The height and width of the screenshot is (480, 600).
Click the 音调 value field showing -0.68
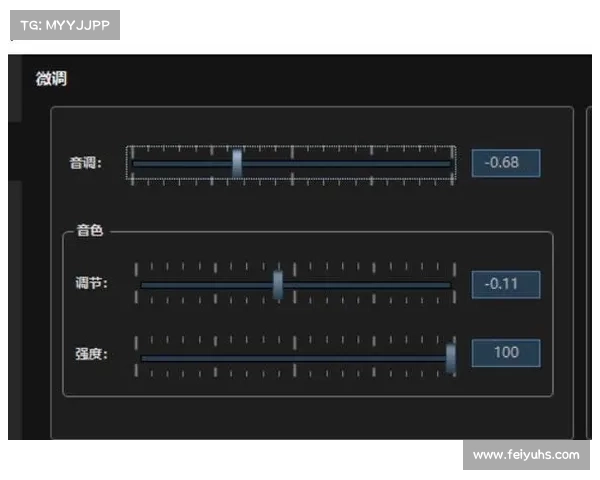[506, 163]
